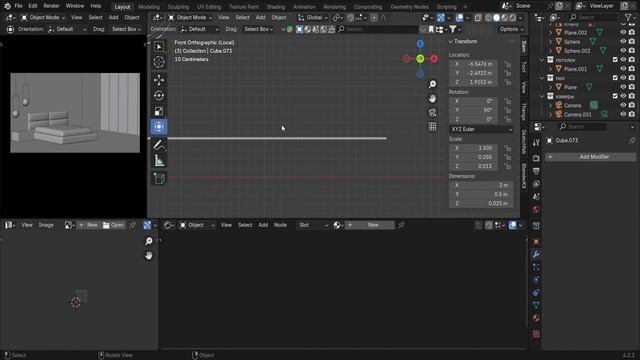640x360 pixels.
Task: Click the Add Modifier button
Action: click(591, 157)
